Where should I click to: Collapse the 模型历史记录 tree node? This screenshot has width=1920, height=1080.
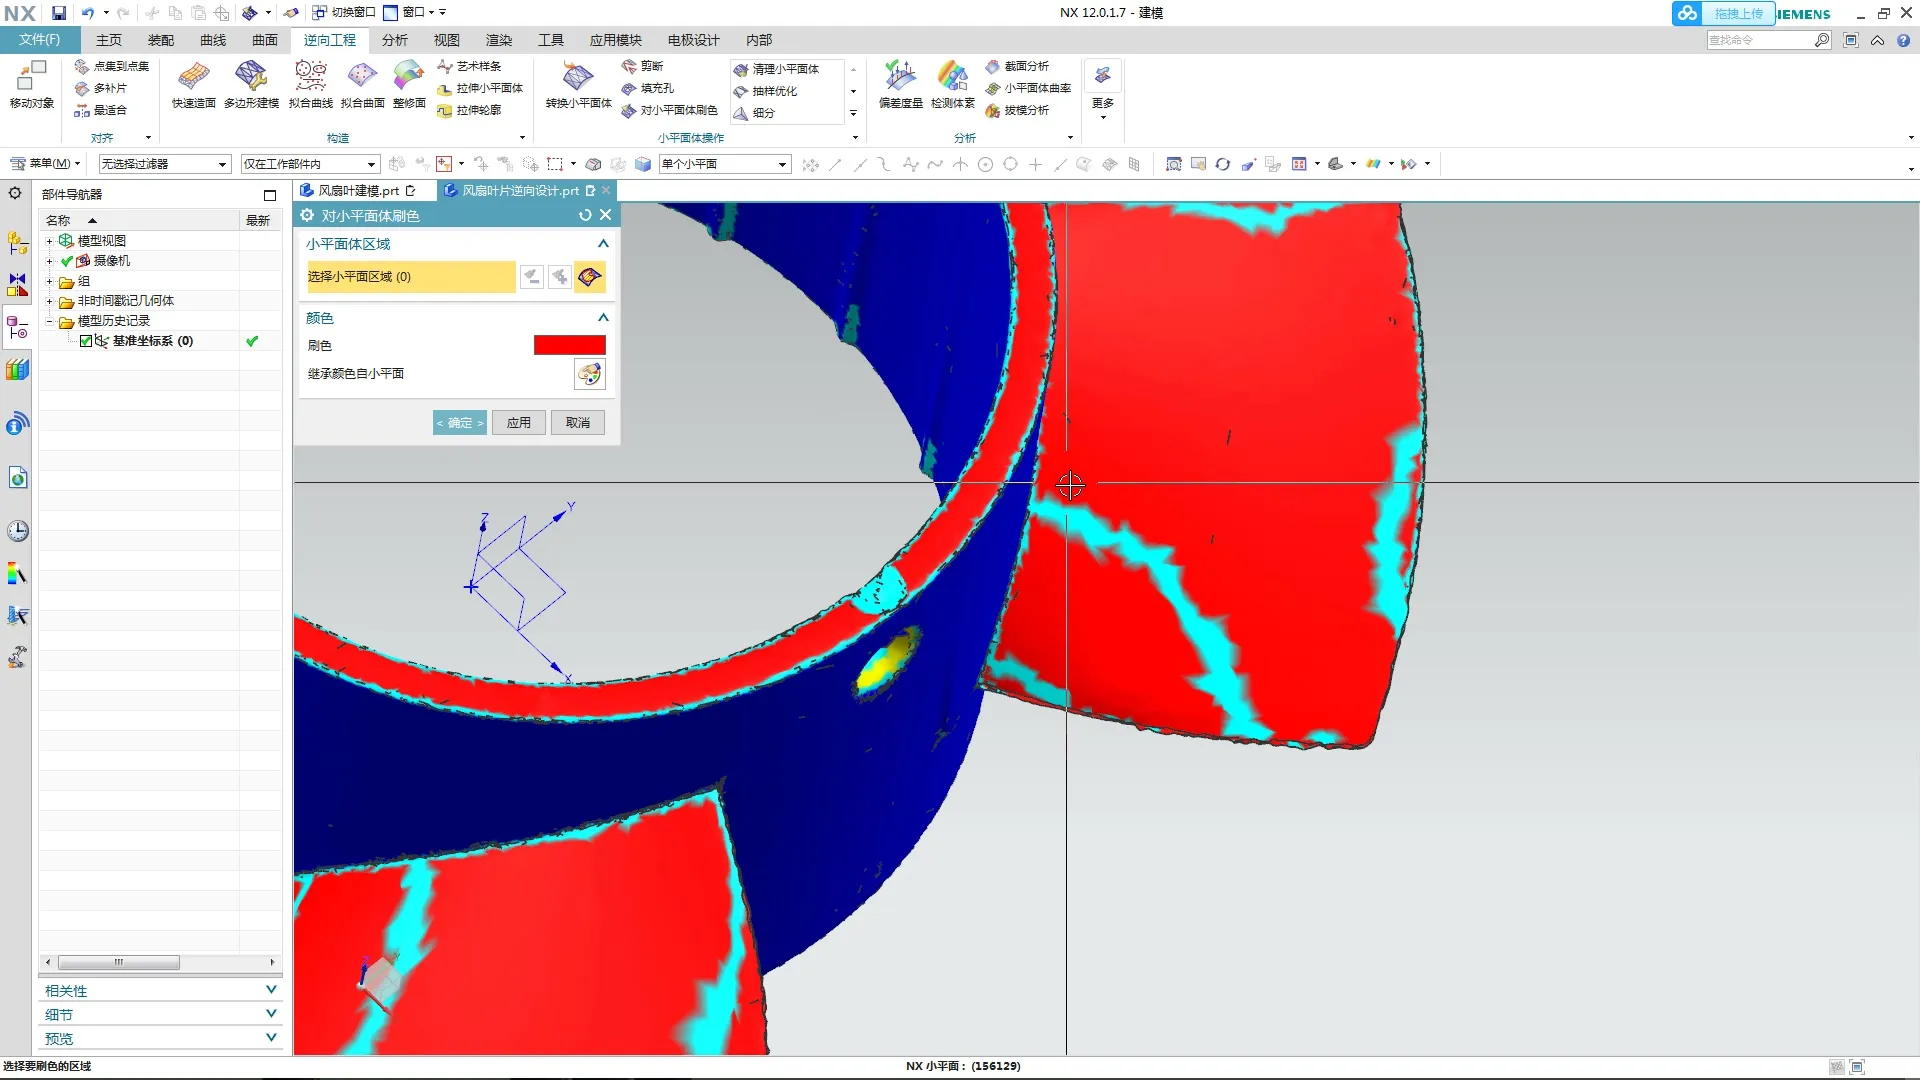pos(49,321)
